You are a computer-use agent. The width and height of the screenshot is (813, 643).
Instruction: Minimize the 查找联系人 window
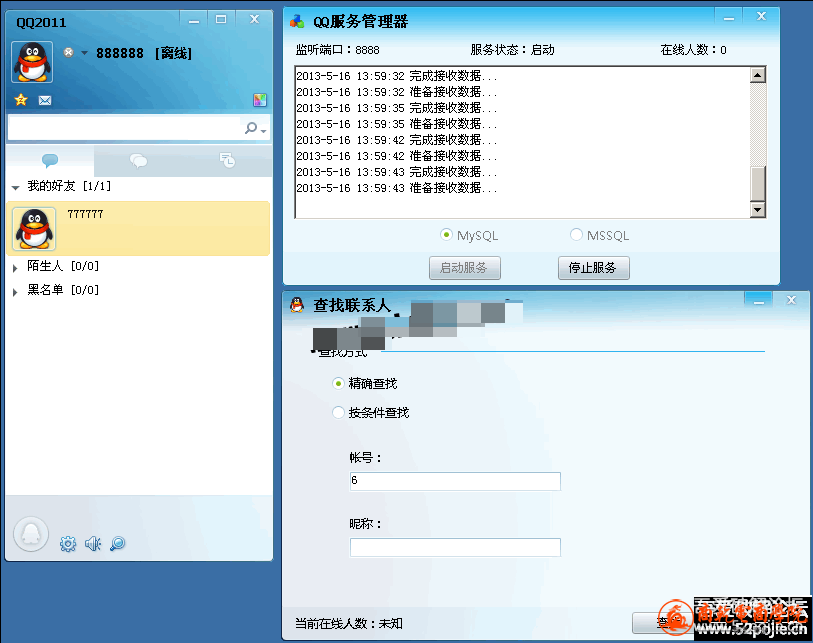pyautogui.click(x=758, y=301)
